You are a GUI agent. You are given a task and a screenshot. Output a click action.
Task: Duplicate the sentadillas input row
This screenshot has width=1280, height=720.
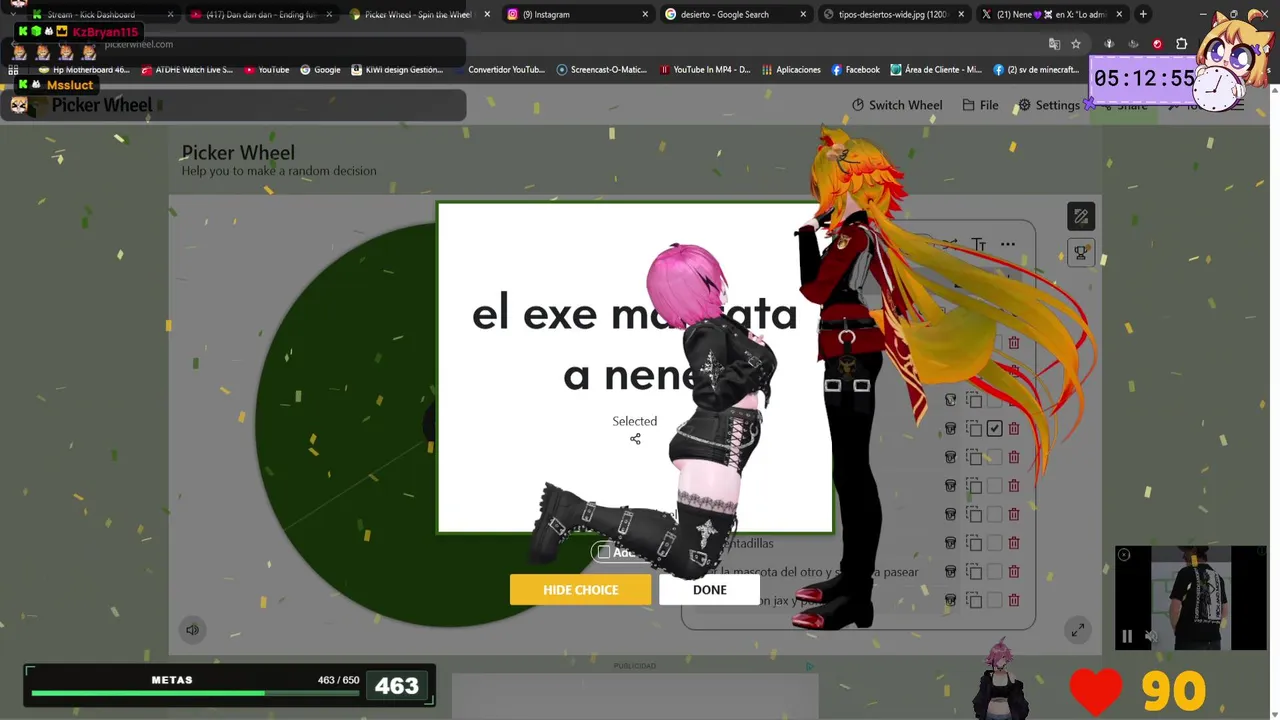pos(975,543)
